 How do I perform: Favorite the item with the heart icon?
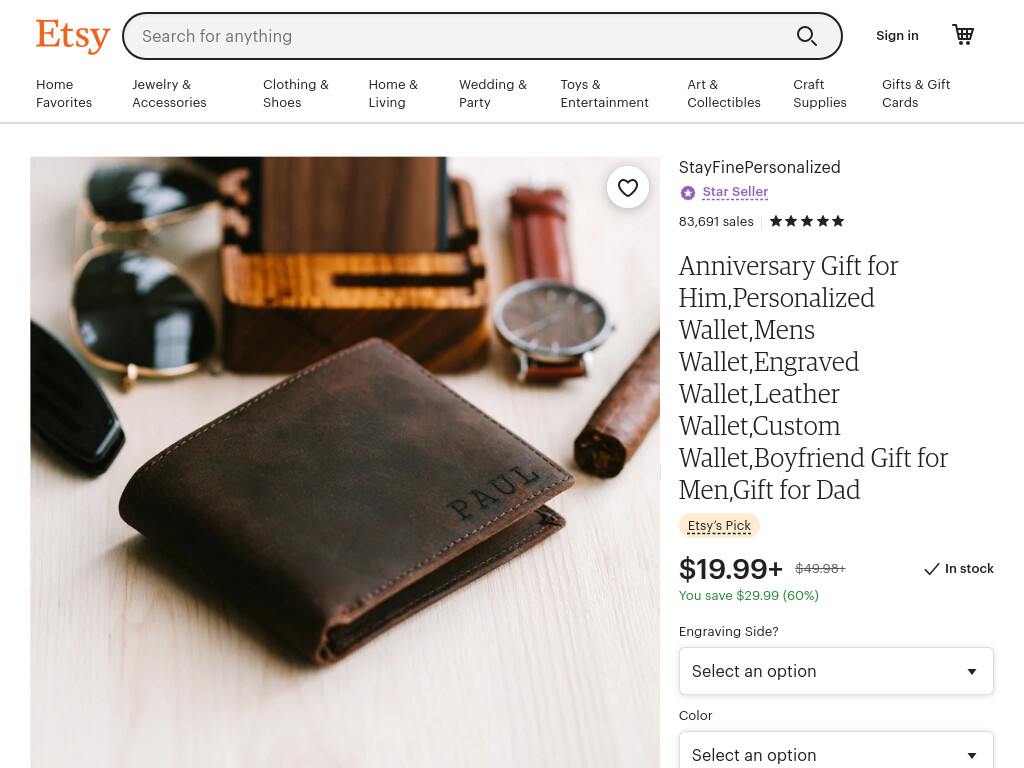(x=628, y=188)
